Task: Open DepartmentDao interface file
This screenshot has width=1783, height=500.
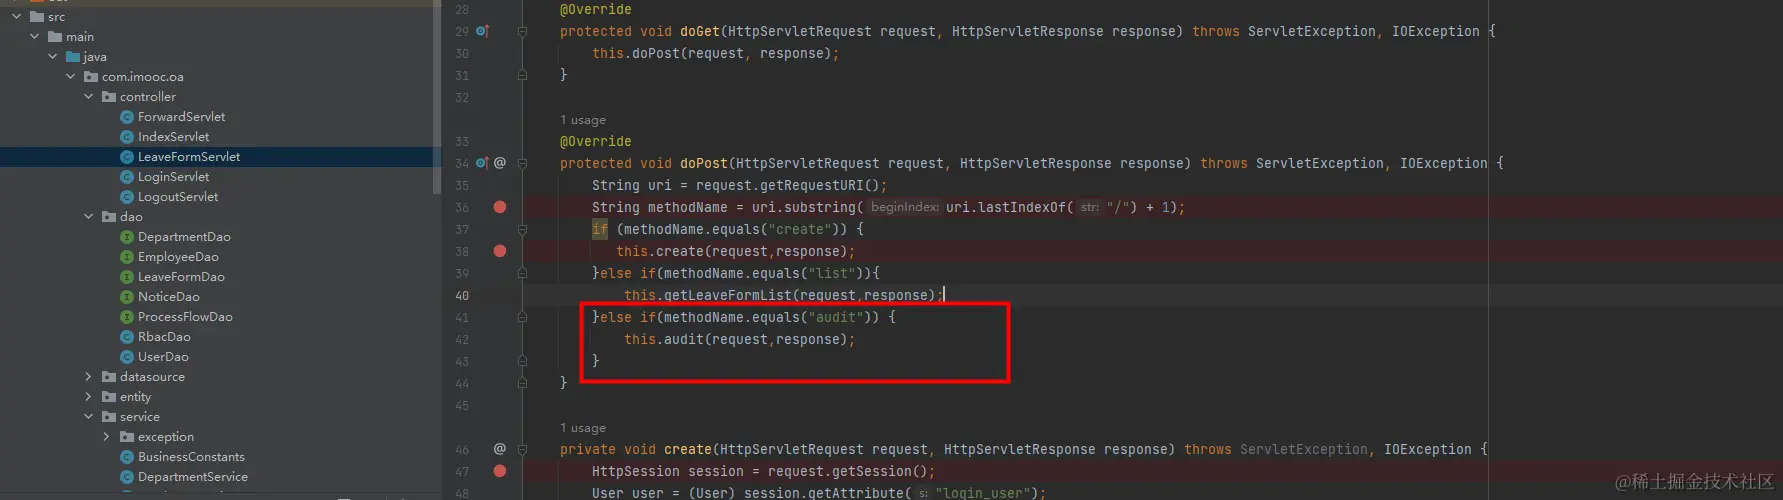Action: click(x=184, y=237)
